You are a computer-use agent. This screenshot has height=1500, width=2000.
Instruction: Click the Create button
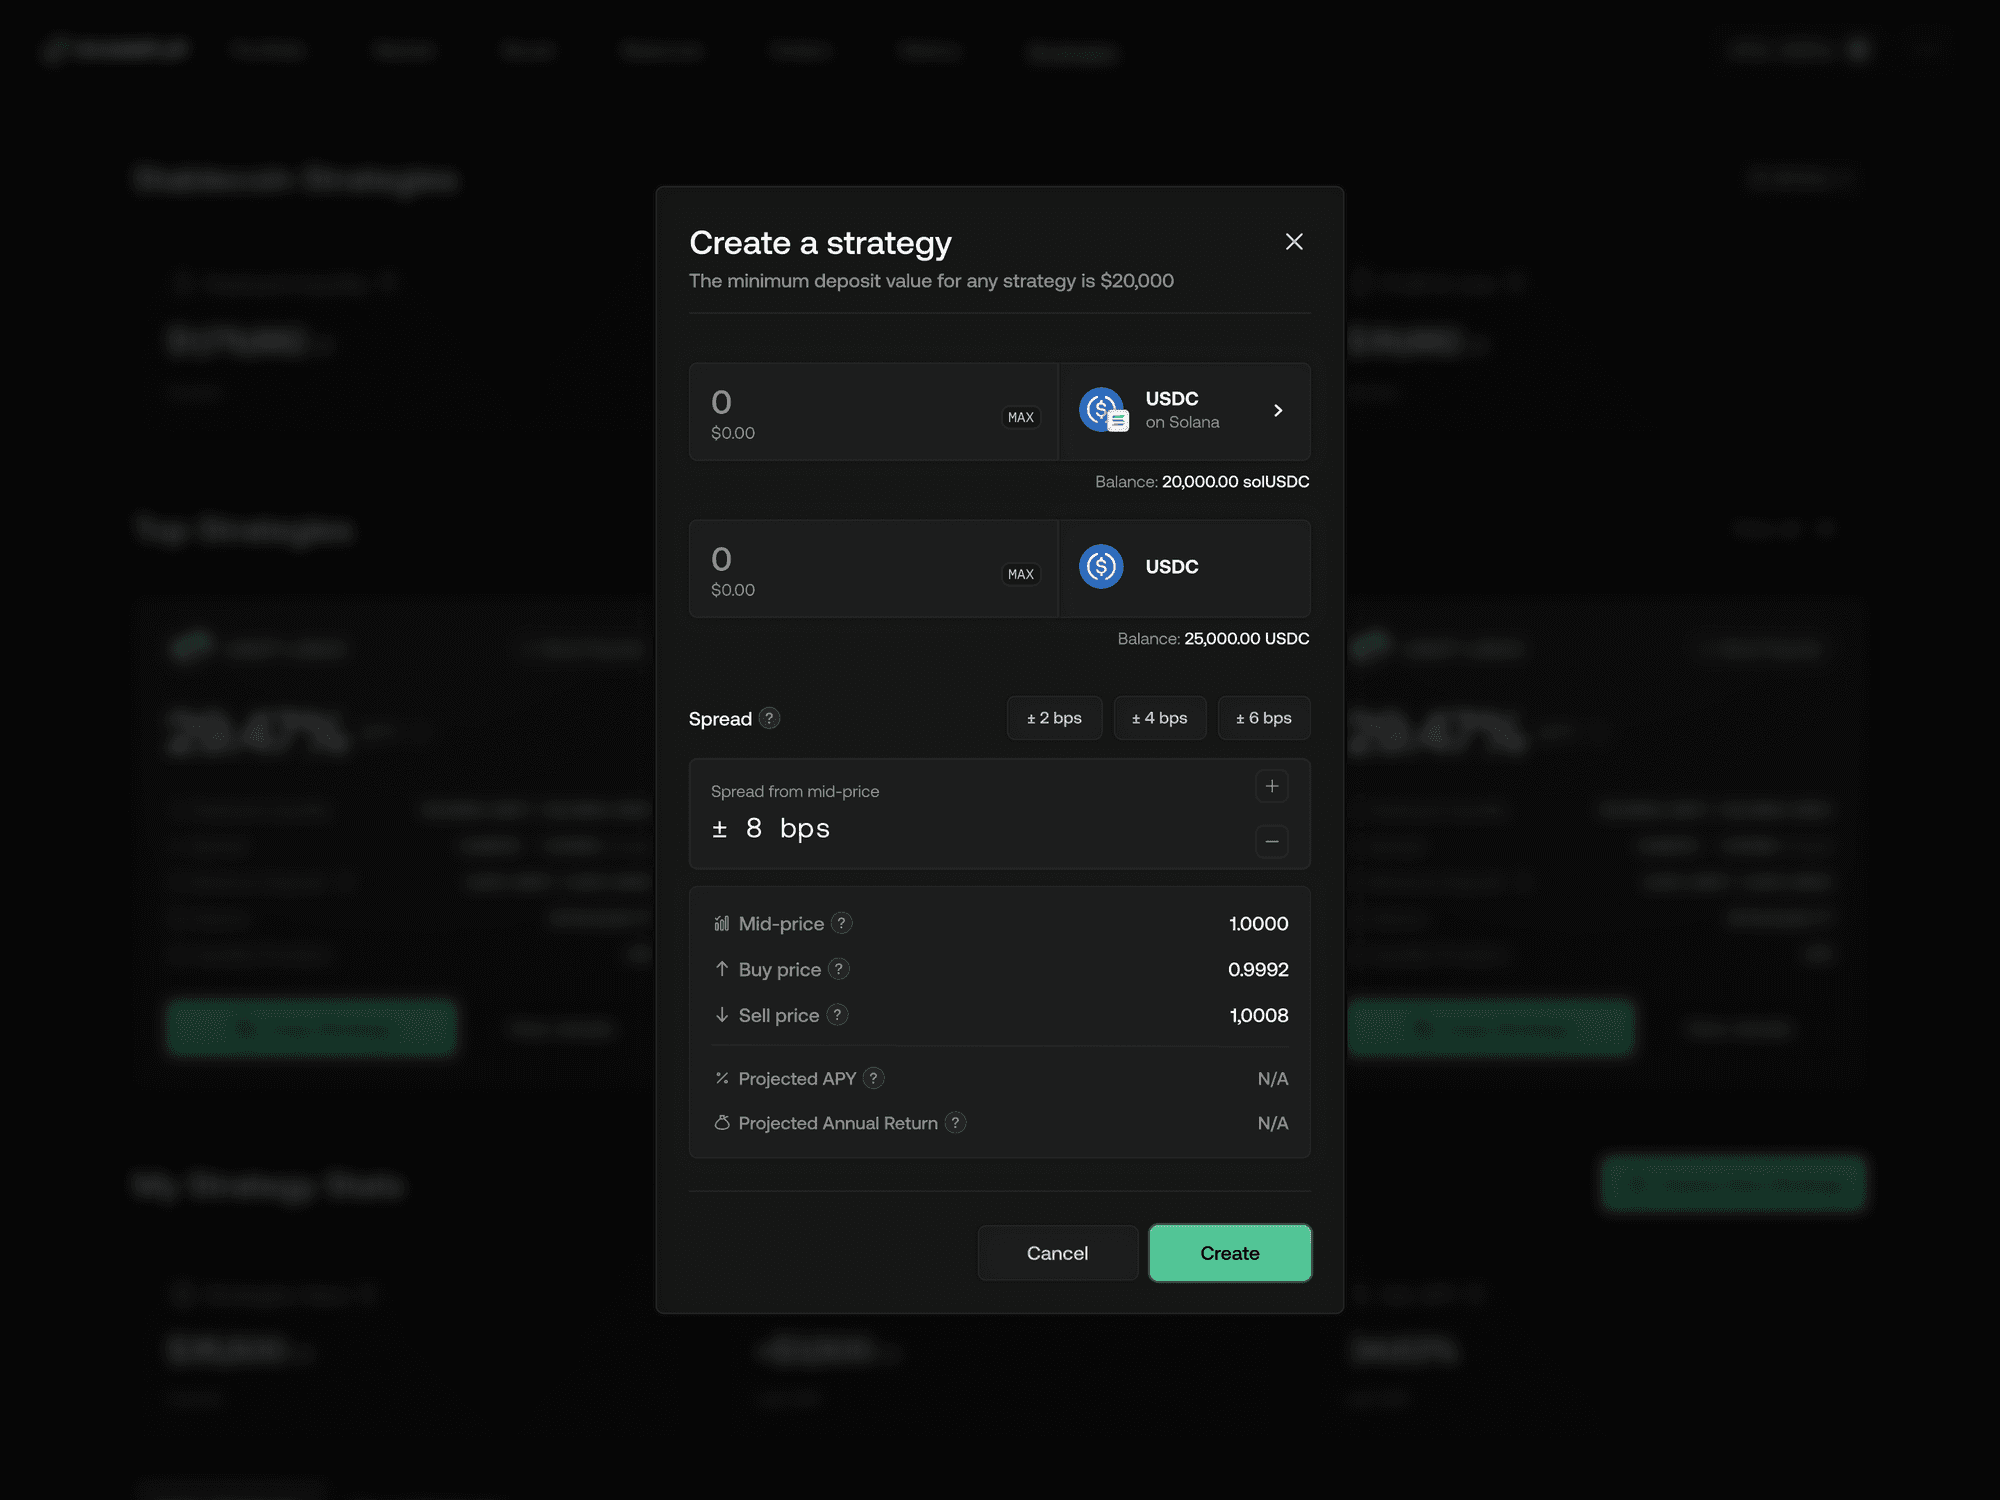point(1229,1253)
